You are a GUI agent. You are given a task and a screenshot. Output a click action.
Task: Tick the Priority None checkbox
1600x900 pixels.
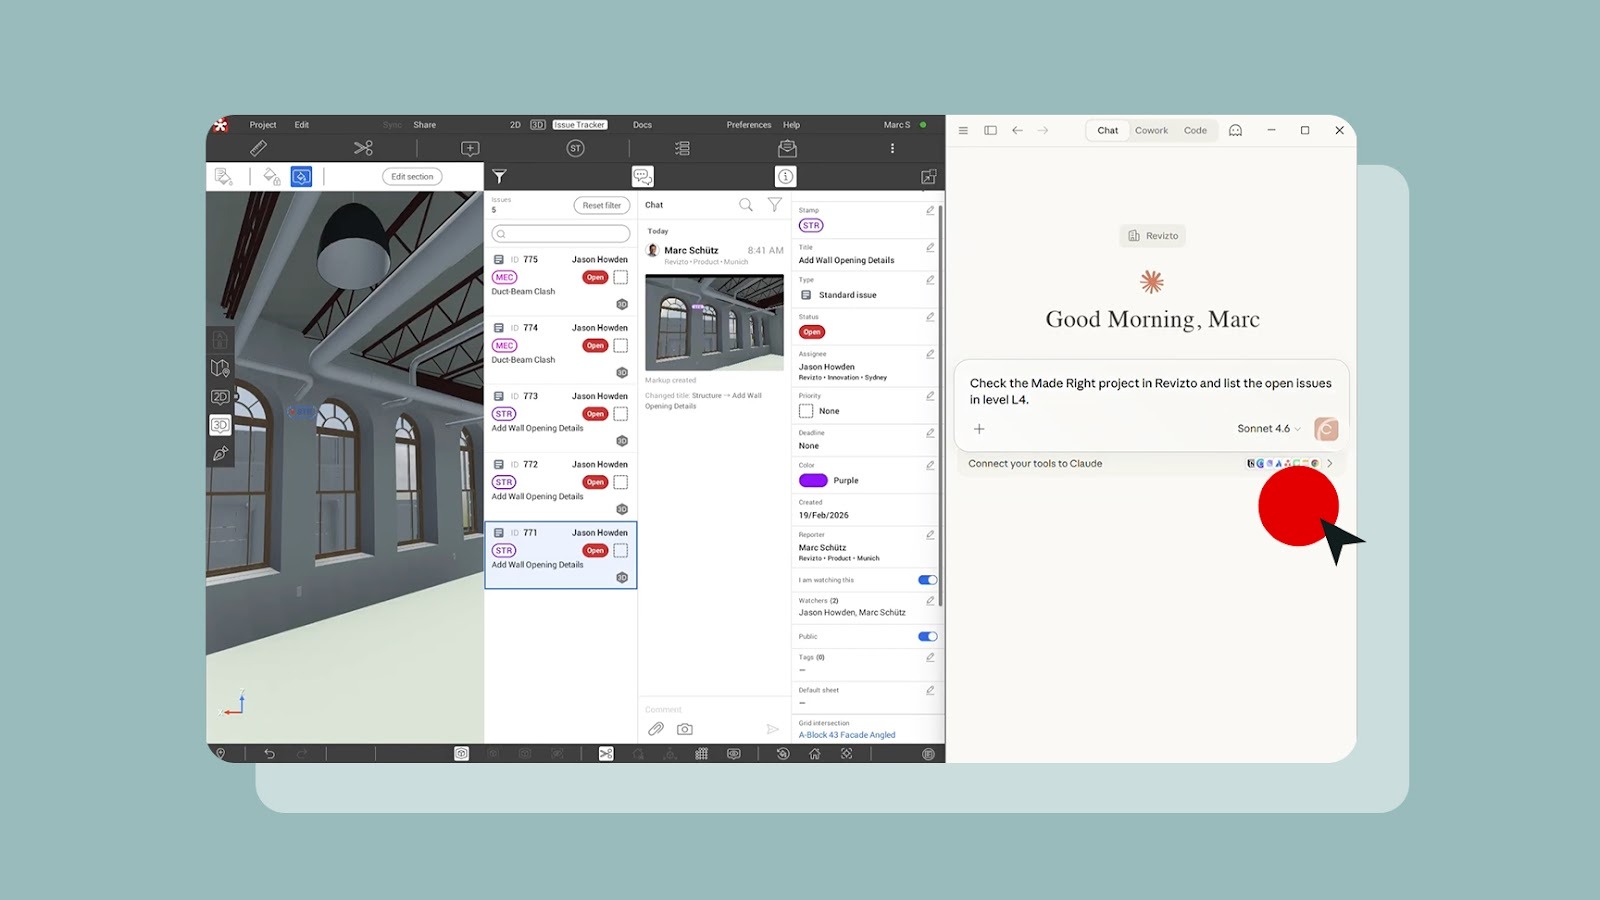(806, 411)
